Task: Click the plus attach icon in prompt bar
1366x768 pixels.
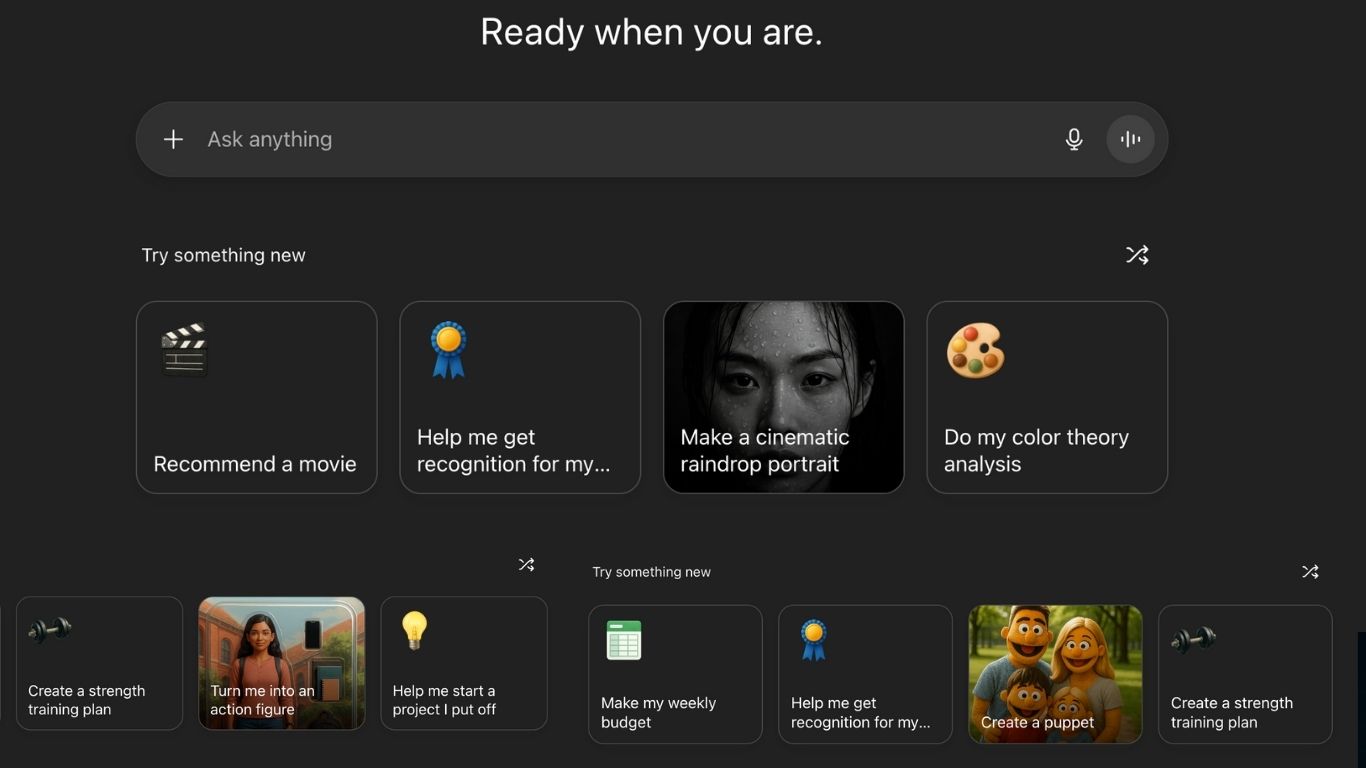Action: [x=173, y=139]
